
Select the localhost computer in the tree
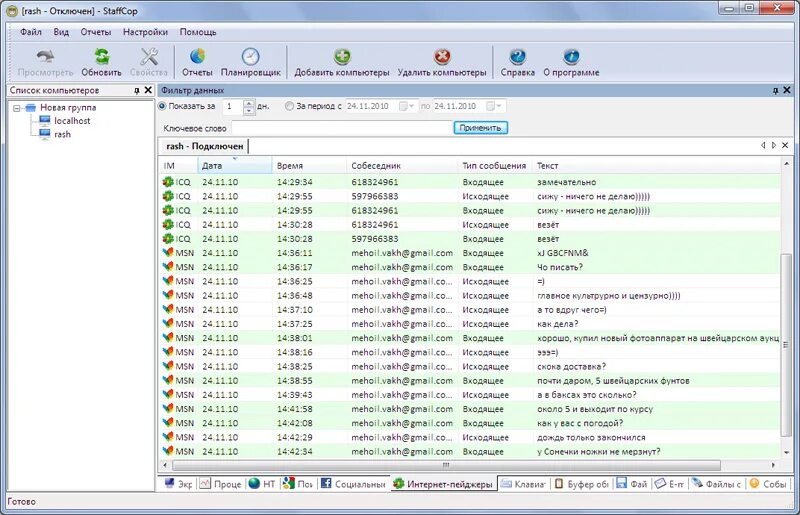(x=72, y=121)
